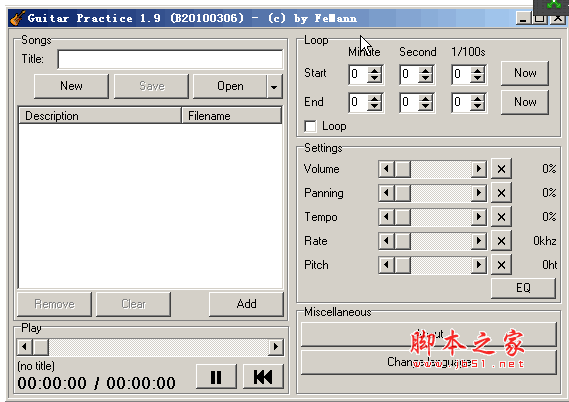The width and height of the screenshot is (569, 402).
Task: Click the Play position slider thumb
Action: pos(41,347)
